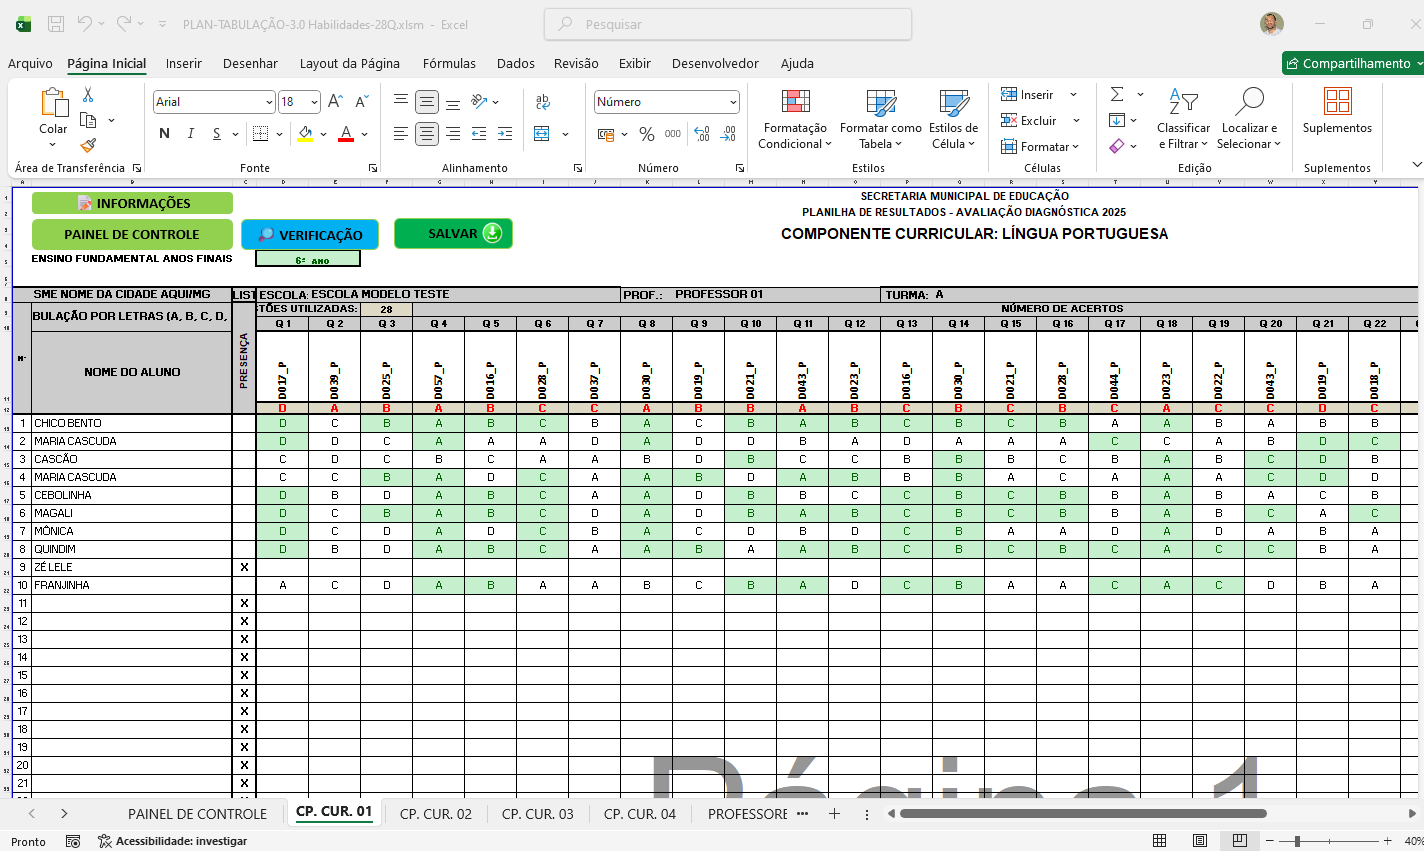This screenshot has height=851, width=1424.
Task: Click the Fill down arrow icon
Action: 1117,120
